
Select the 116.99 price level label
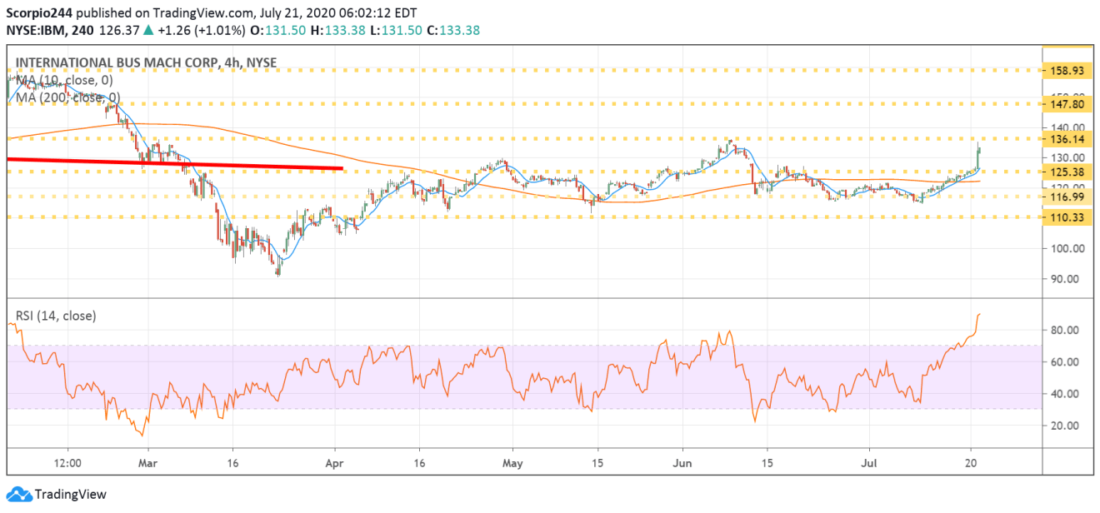pos(1069,196)
